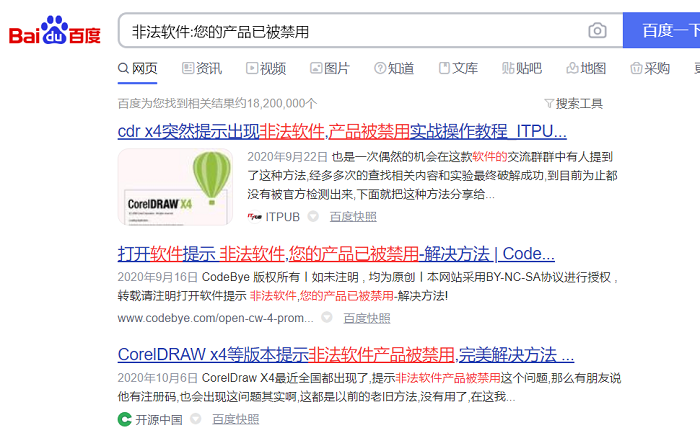Screen dimensions: 700x433
Task: Click the ITPUB source name
Action: point(283,217)
